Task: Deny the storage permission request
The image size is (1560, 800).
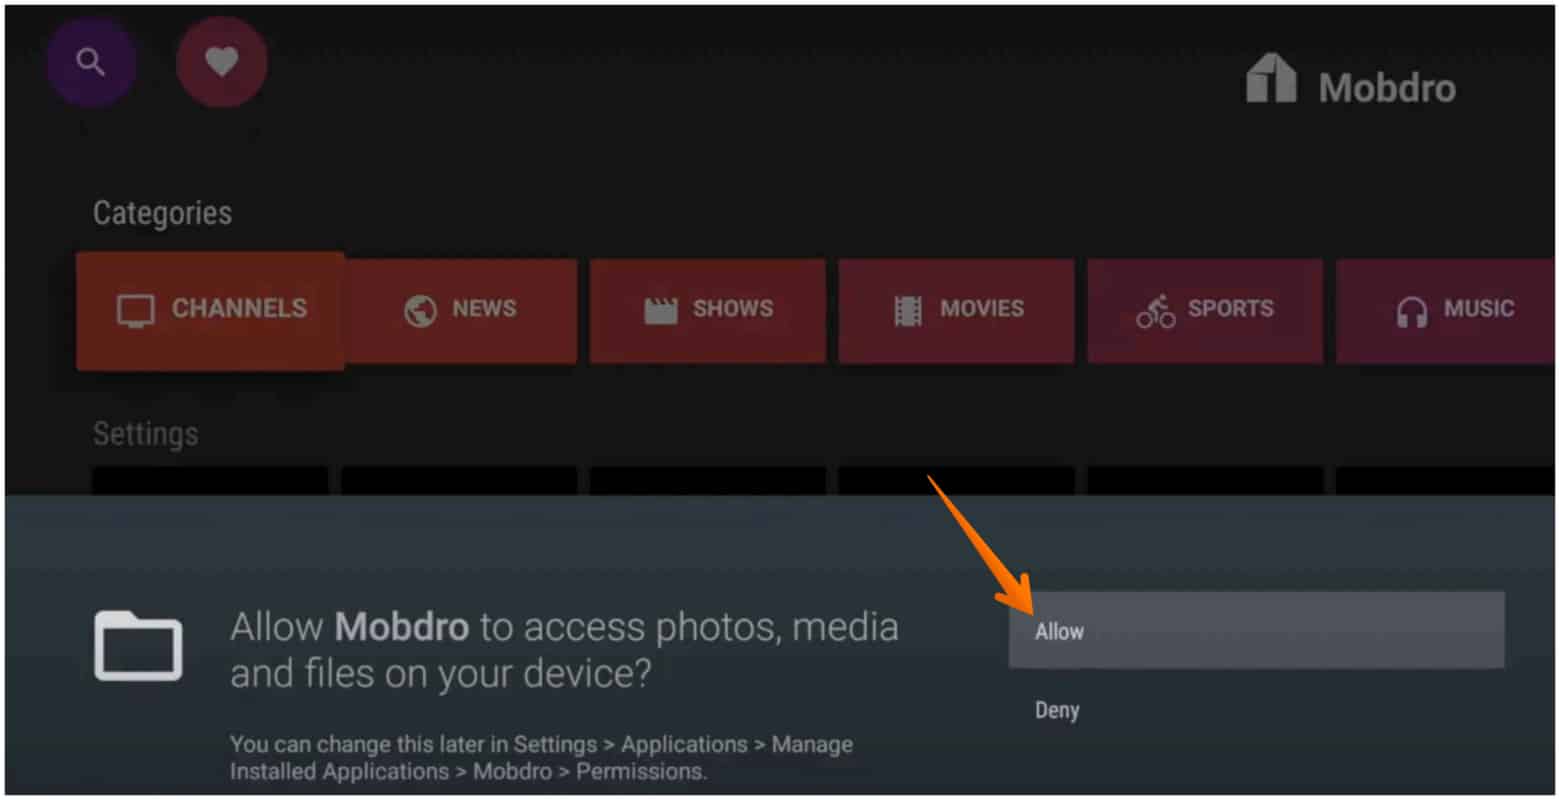Action: 1056,710
